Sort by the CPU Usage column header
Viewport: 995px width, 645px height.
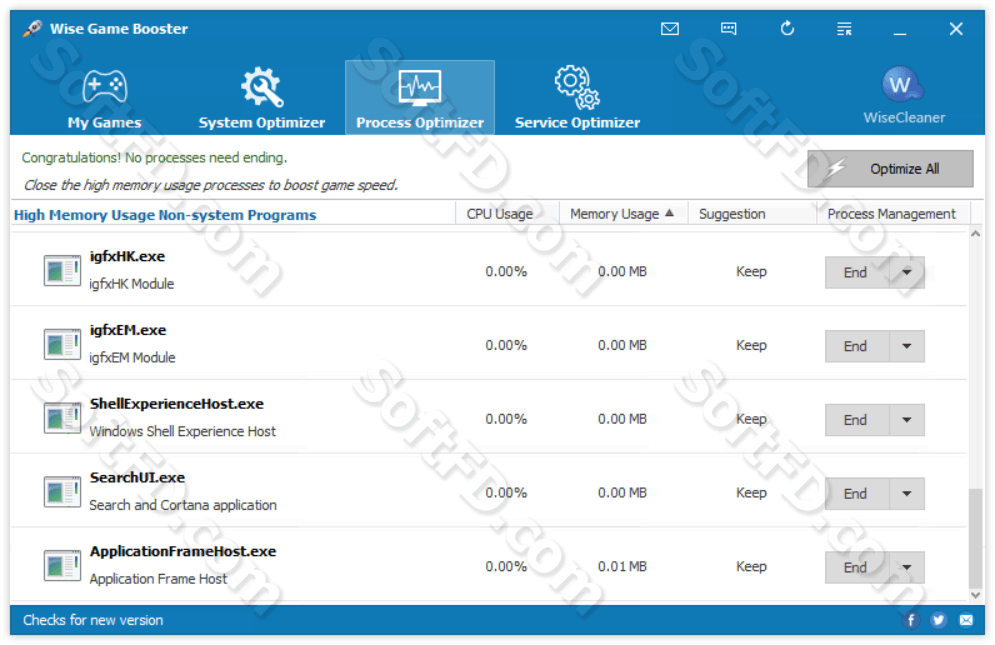coord(507,214)
